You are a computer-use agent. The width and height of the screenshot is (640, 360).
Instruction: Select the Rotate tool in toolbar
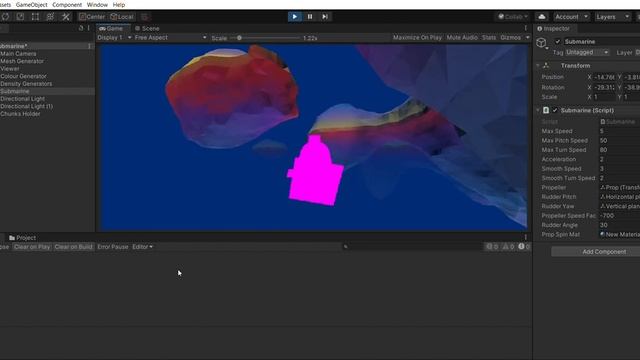coord(5,17)
